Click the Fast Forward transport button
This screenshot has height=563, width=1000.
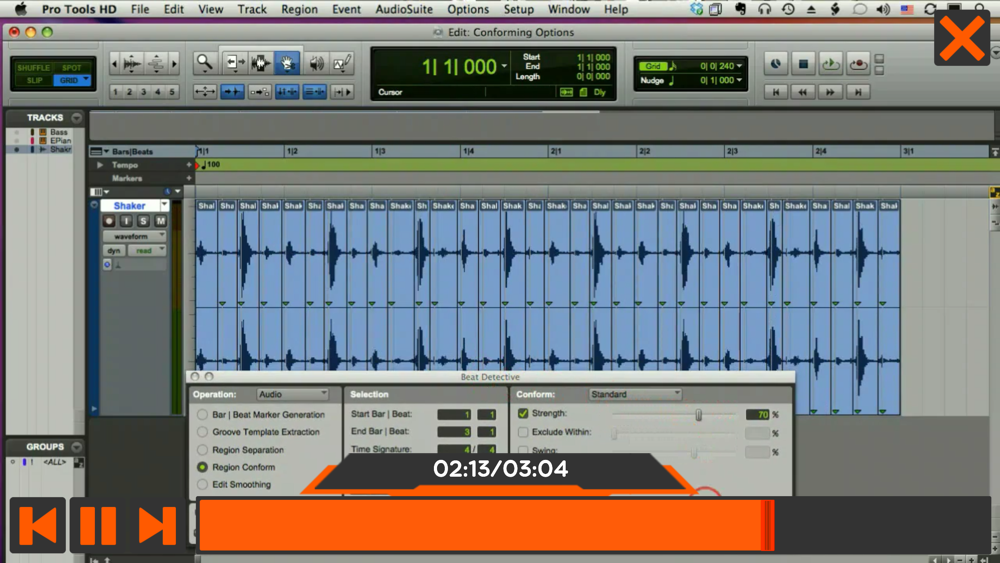coord(830,92)
